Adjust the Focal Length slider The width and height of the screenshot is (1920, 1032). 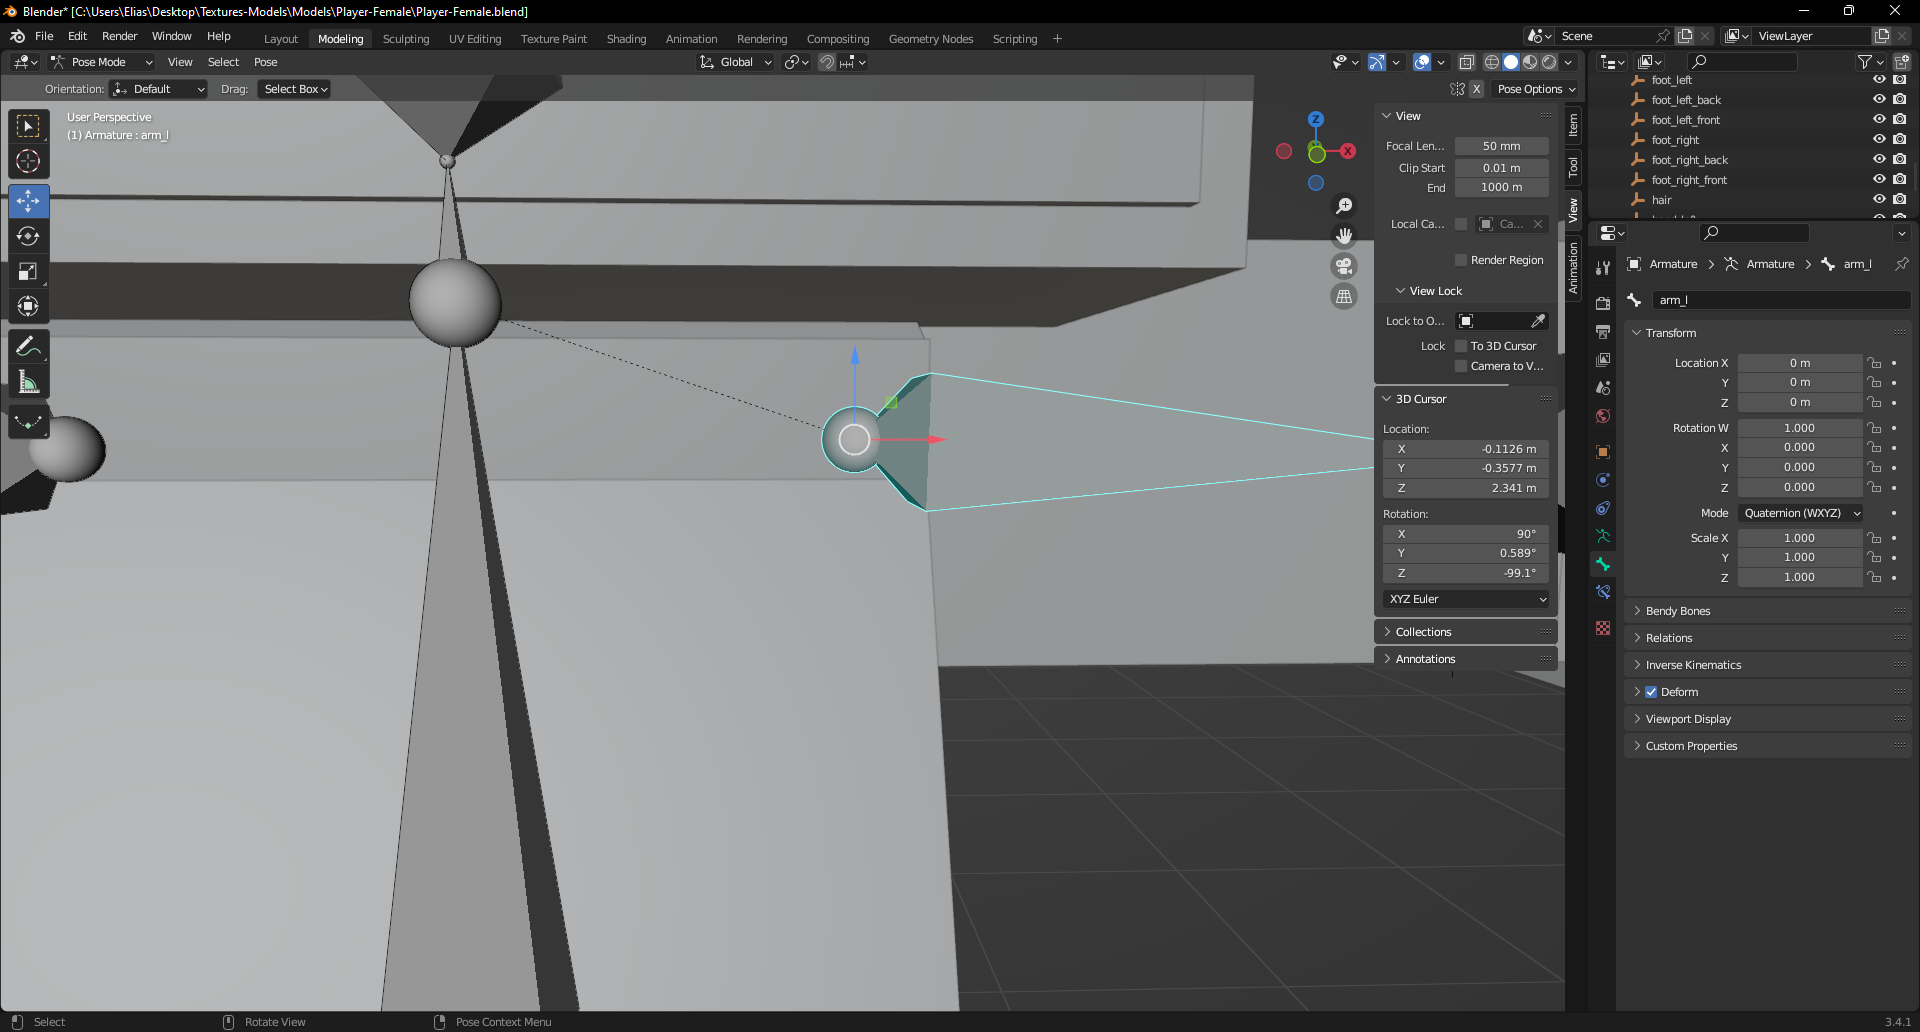1501,146
